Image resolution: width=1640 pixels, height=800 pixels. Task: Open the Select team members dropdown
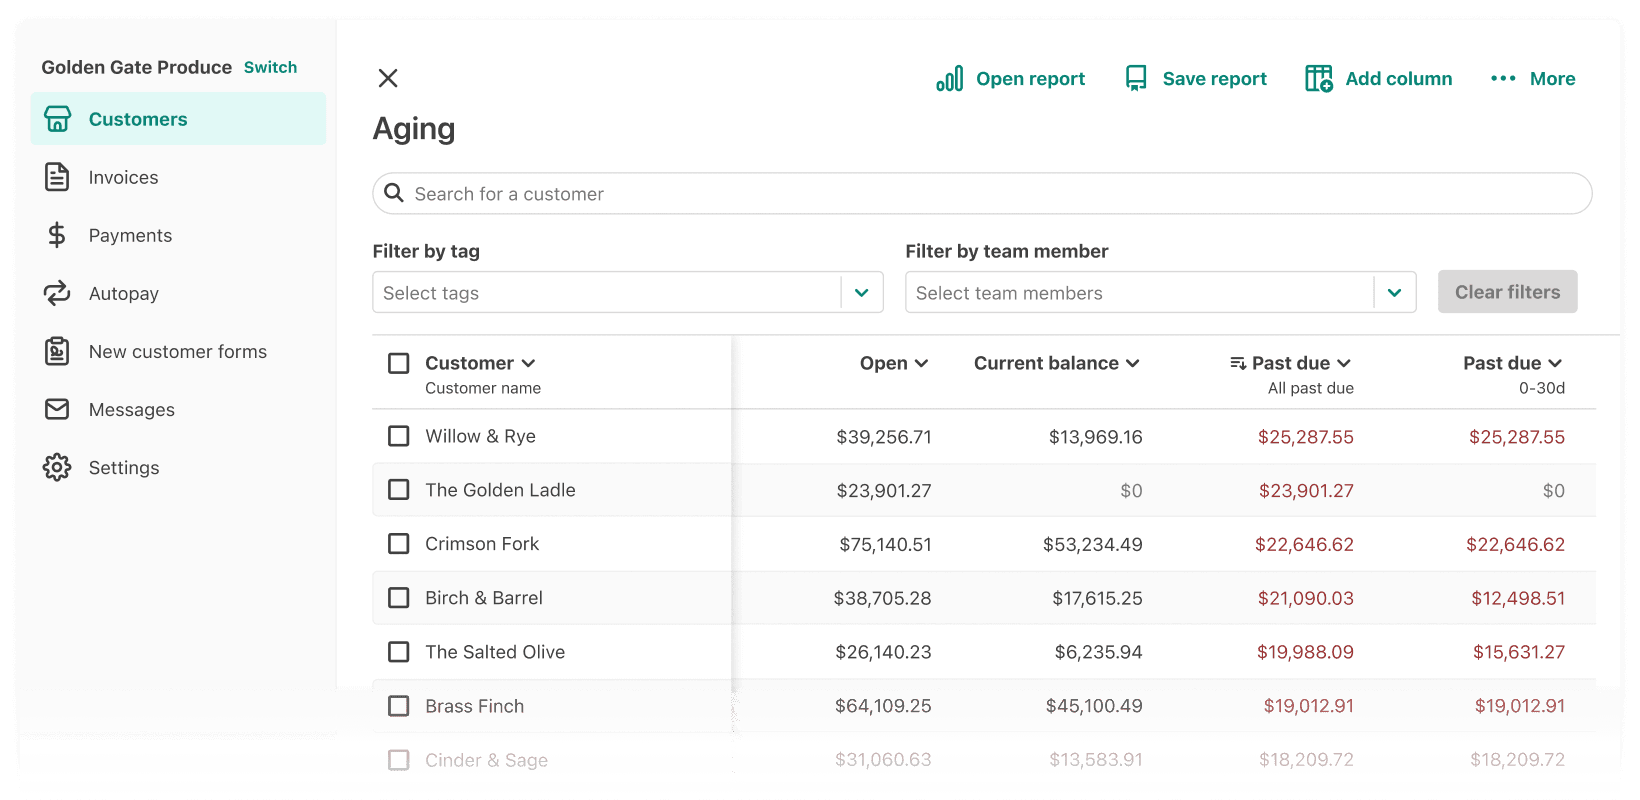(x=1394, y=293)
